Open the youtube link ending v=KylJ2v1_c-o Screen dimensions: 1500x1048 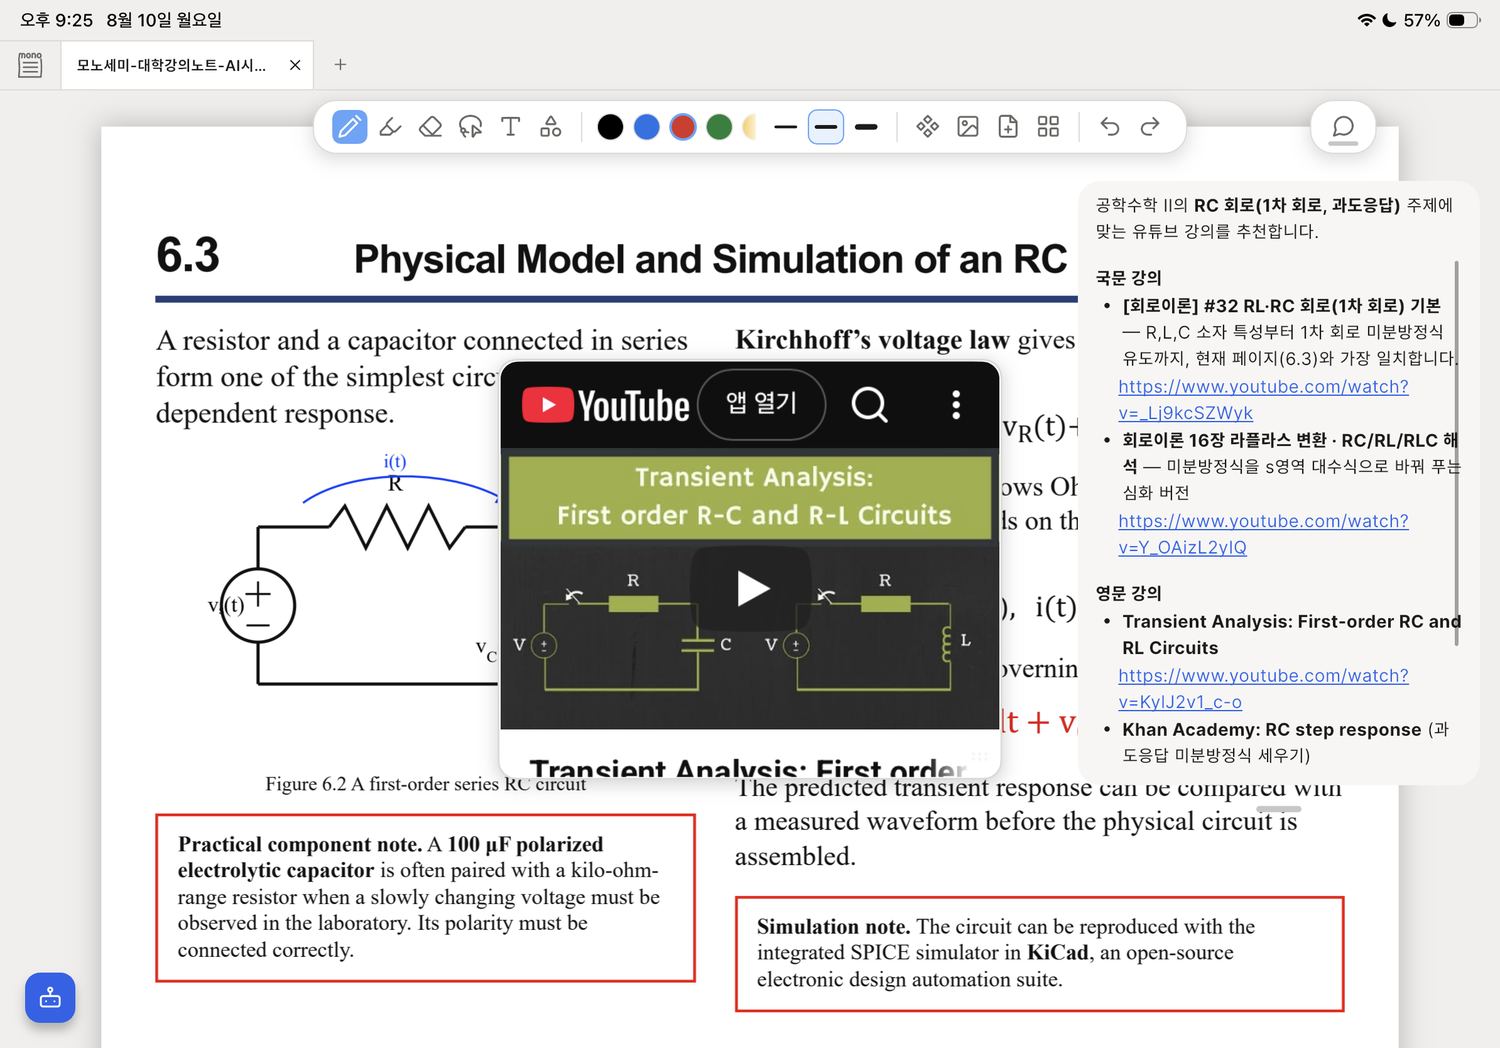tap(1263, 689)
